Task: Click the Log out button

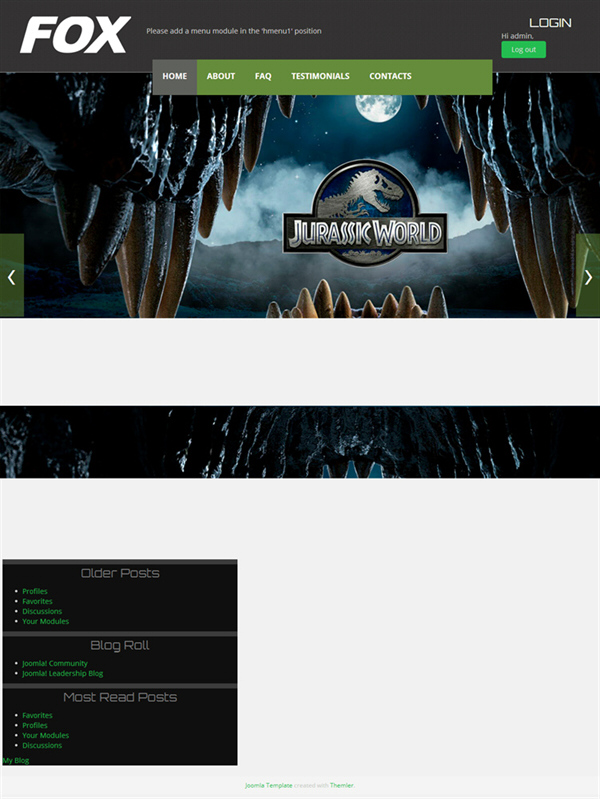Action: point(524,49)
